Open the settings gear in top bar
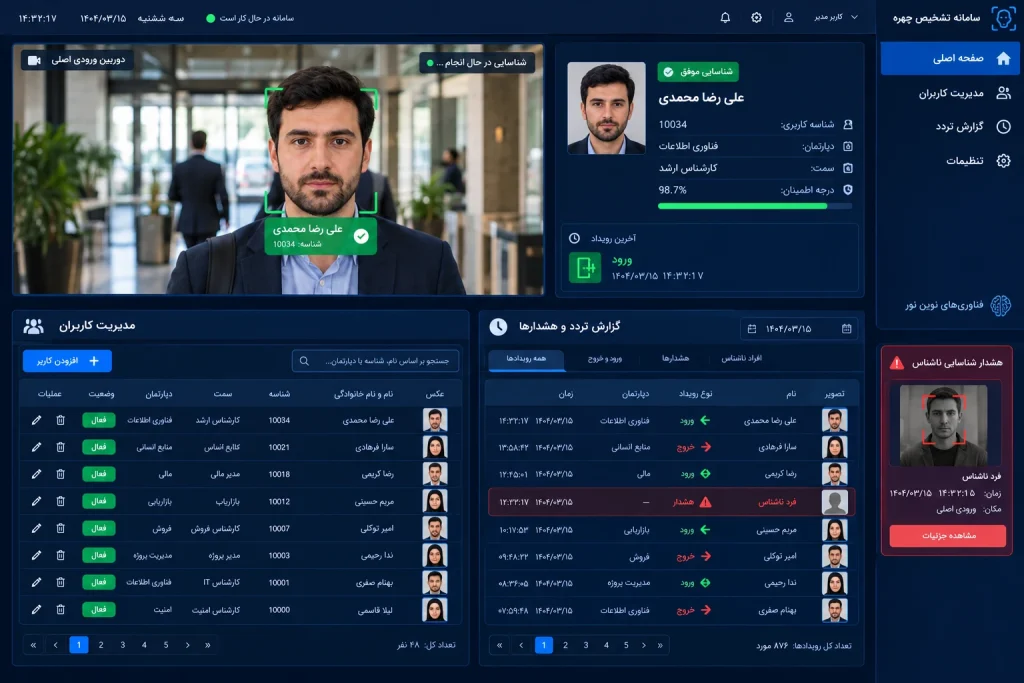Viewport: 1024px width, 683px height. [756, 18]
